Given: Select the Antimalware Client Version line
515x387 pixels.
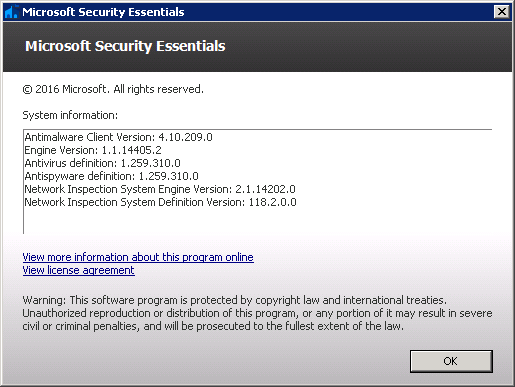Looking at the screenshot, I should point(118,137).
